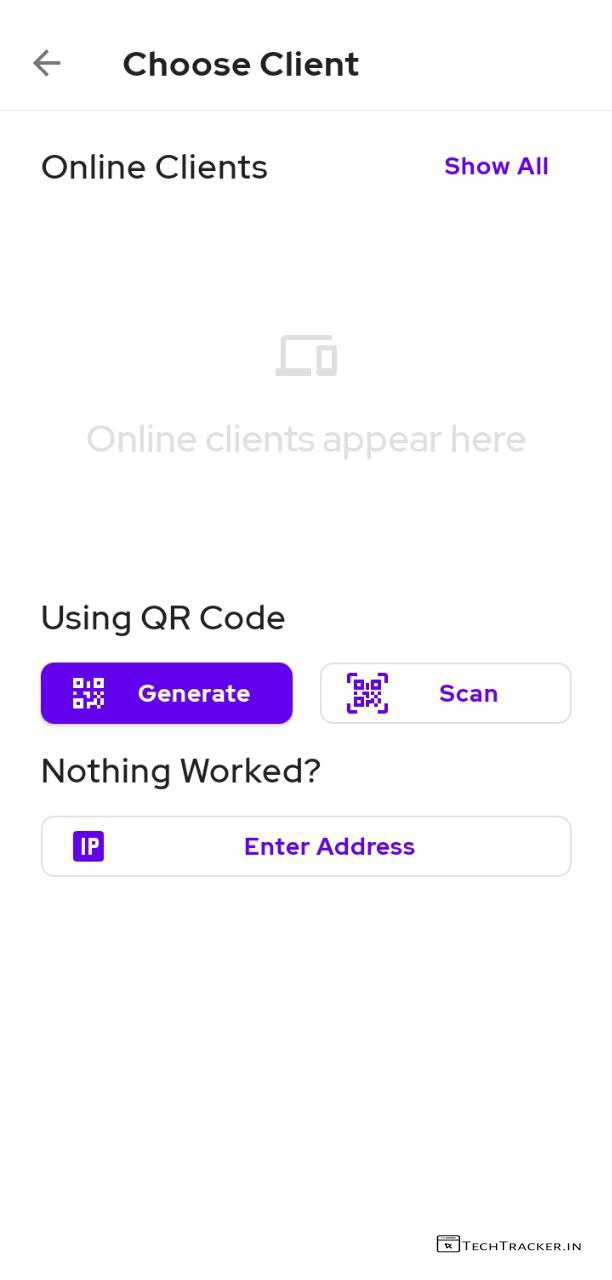Select the Enter Address text label
612x1280 pixels.
pyautogui.click(x=329, y=846)
